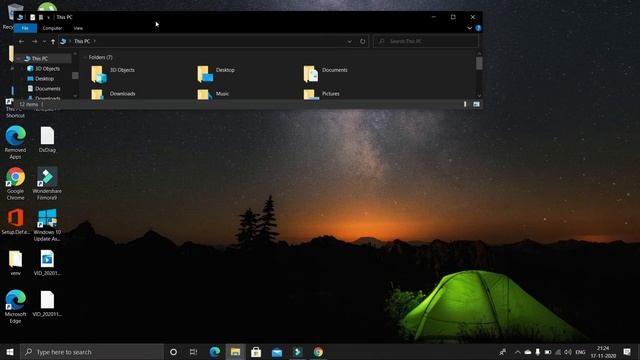
Task: Click ENG language indicator
Action: pyautogui.click(x=580, y=352)
